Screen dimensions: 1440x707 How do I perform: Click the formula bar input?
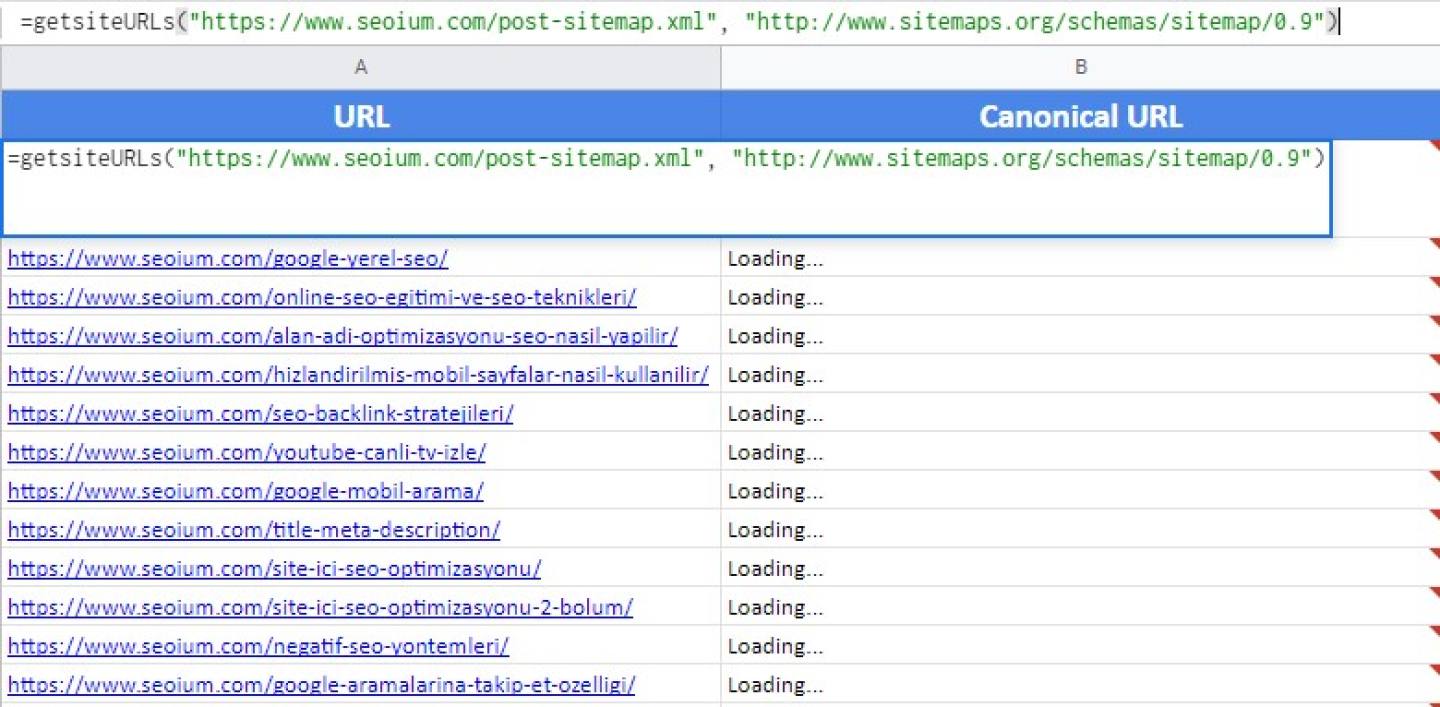(x=720, y=22)
